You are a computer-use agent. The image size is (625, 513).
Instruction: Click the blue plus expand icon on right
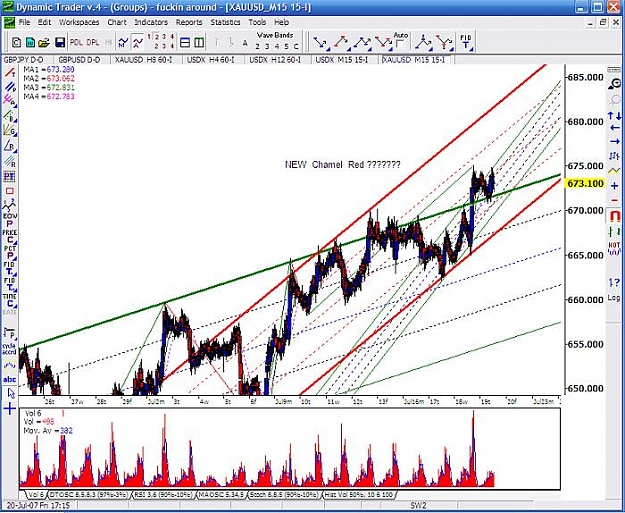614,186
